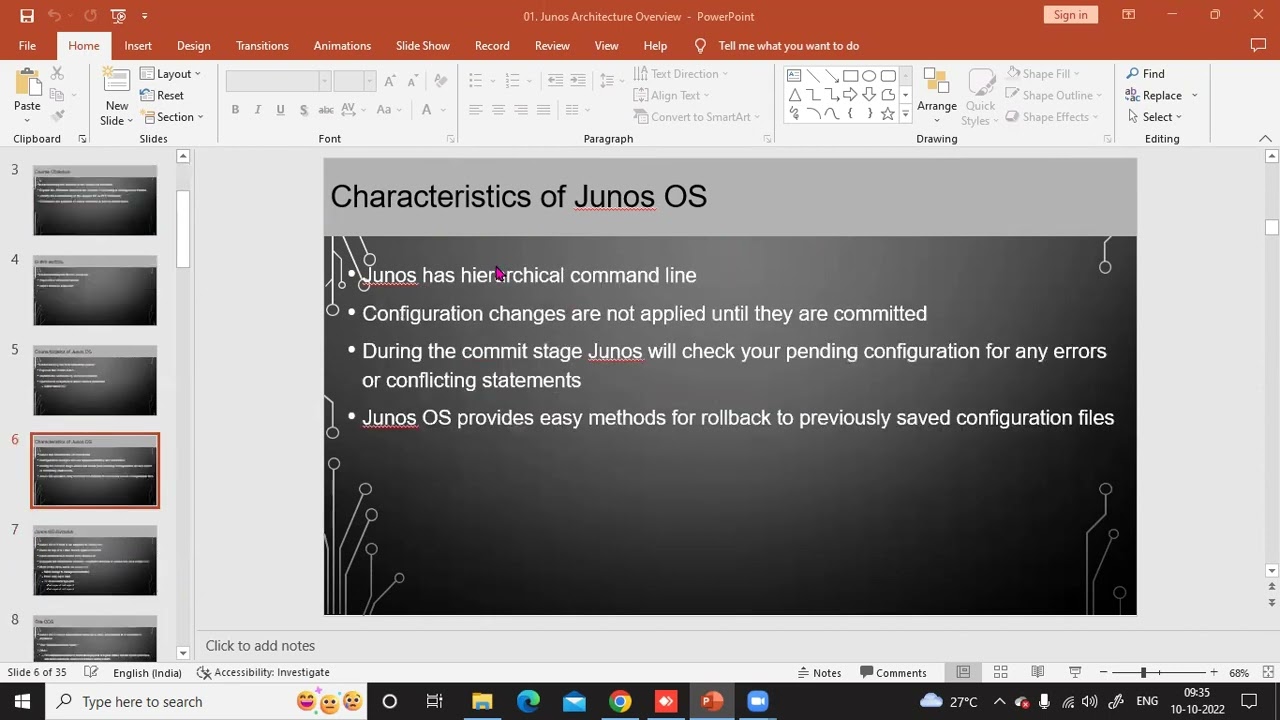
Task: Switch to the Slide Show tab
Action: pos(422,46)
